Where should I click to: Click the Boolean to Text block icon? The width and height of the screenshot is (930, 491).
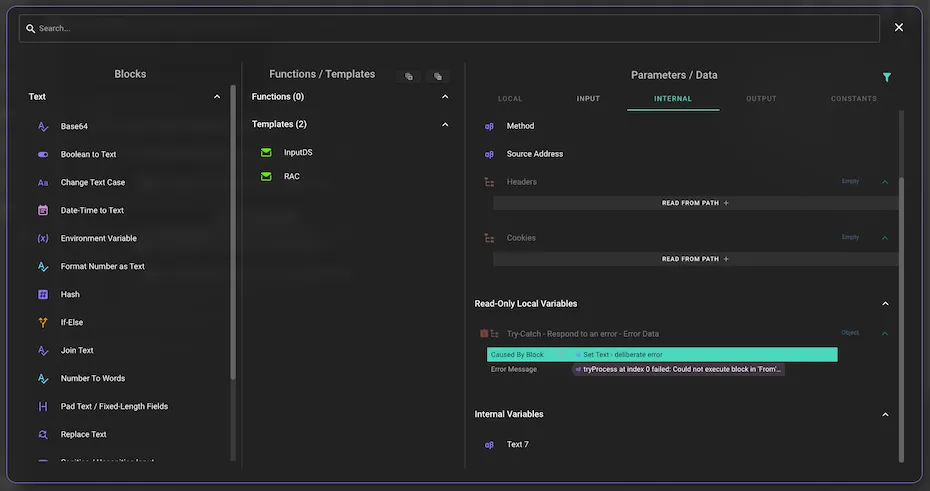click(43, 155)
